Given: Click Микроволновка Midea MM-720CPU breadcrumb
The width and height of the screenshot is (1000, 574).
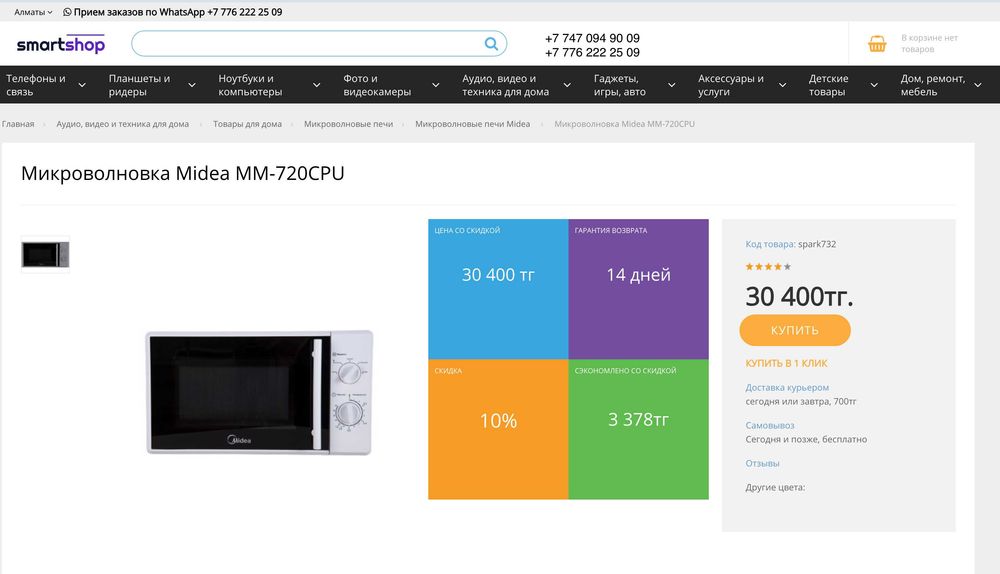Looking at the screenshot, I should coord(624,124).
